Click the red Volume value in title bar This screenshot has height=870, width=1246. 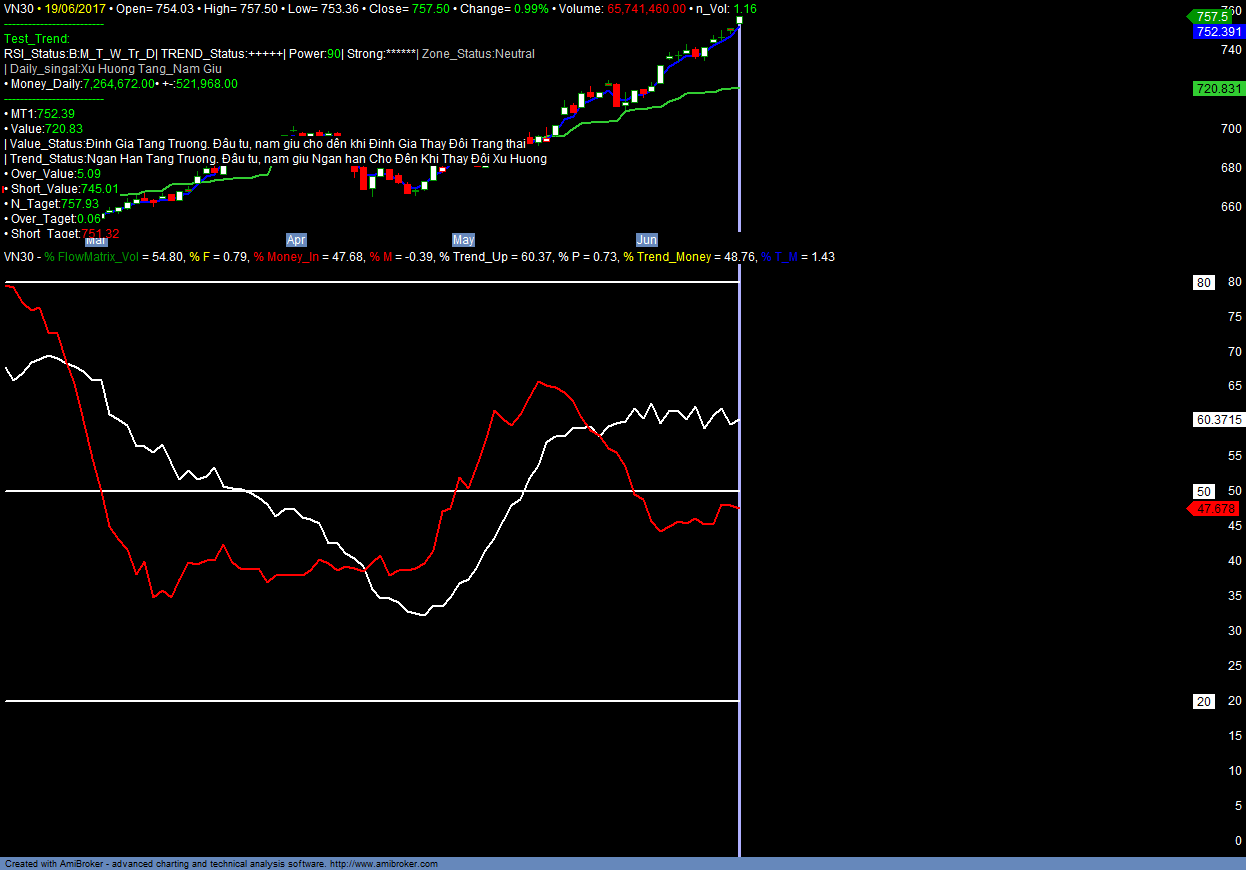tap(647, 9)
